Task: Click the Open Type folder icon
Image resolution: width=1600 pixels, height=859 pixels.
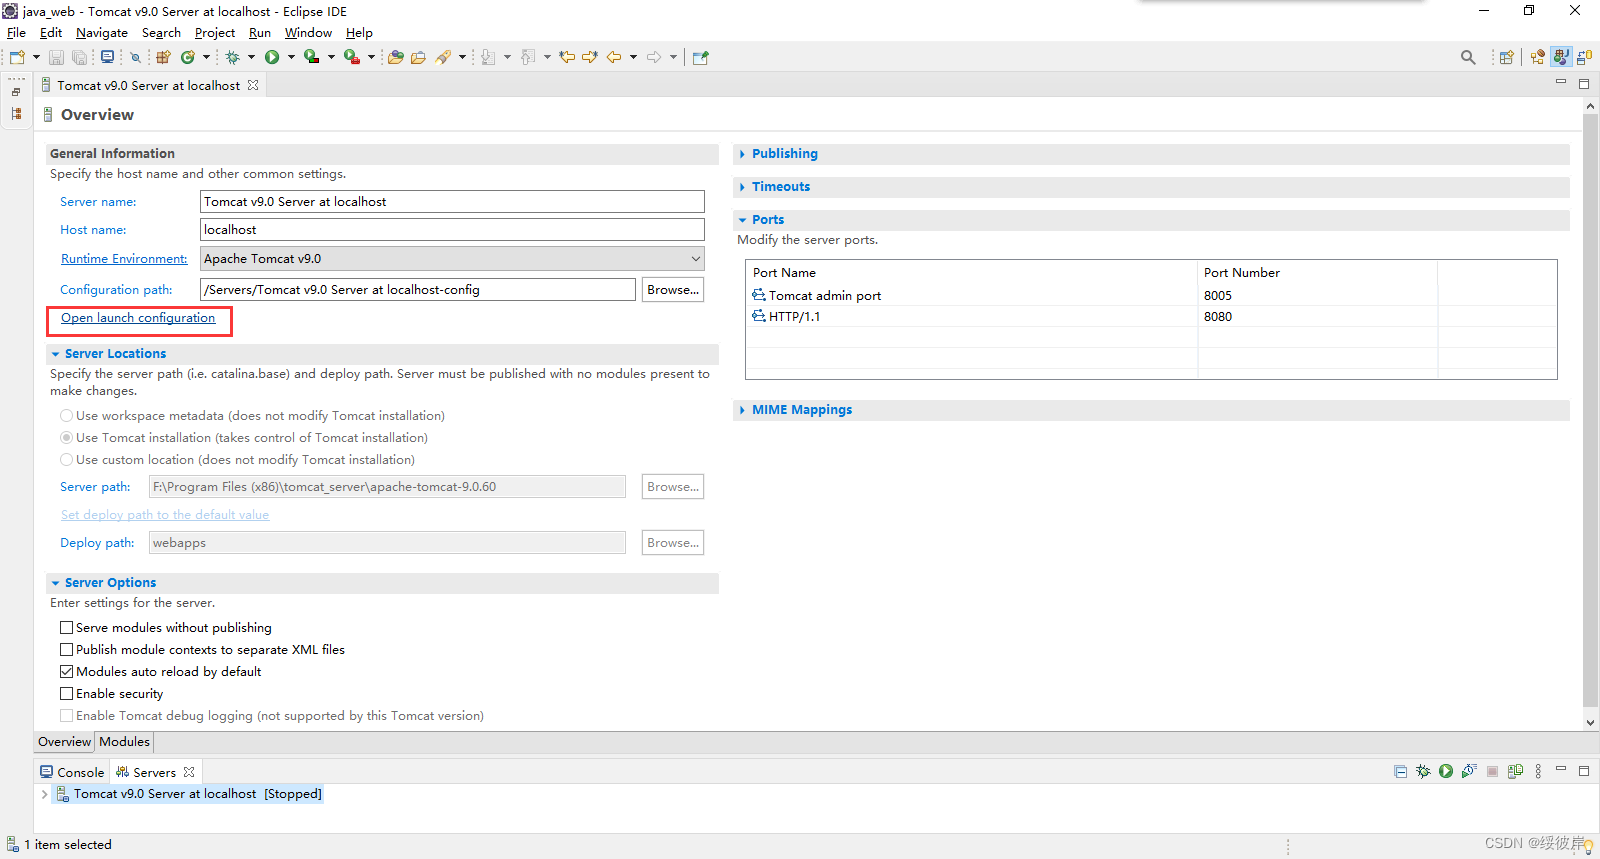Action: (396, 57)
